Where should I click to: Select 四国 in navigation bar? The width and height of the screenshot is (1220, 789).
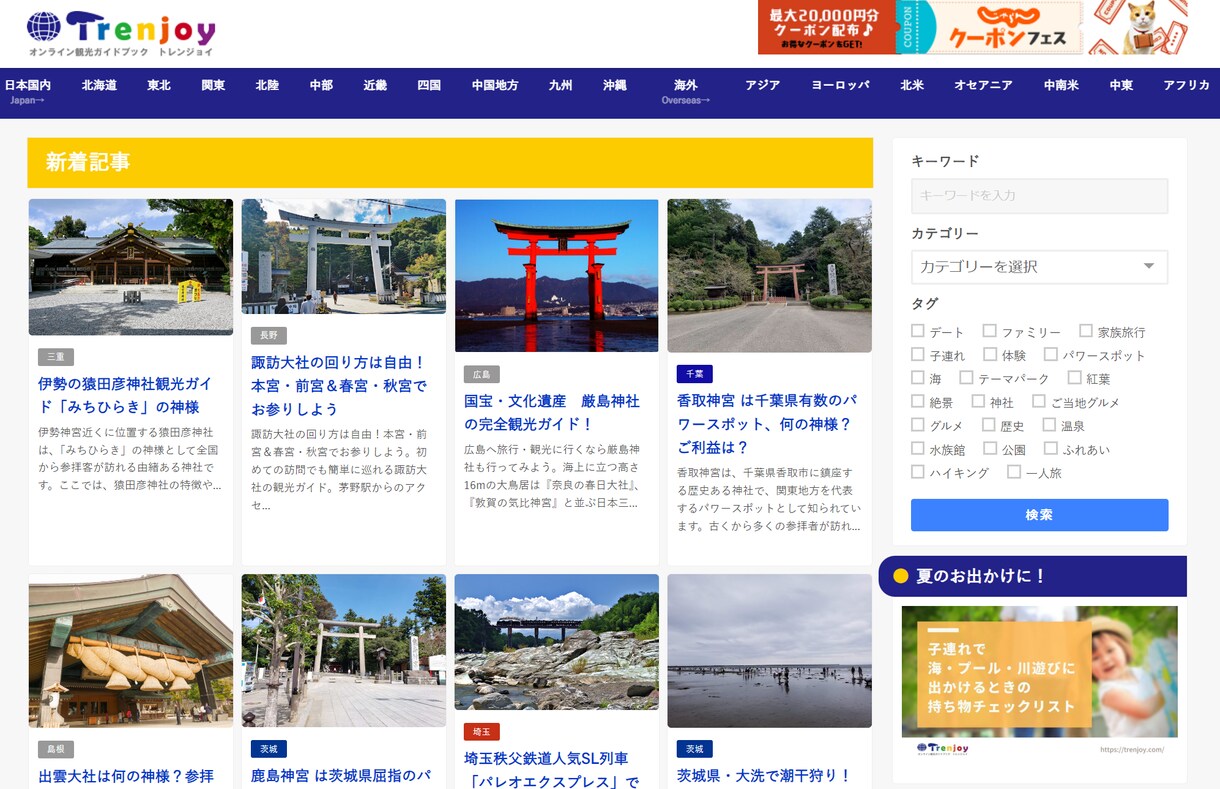tap(429, 85)
